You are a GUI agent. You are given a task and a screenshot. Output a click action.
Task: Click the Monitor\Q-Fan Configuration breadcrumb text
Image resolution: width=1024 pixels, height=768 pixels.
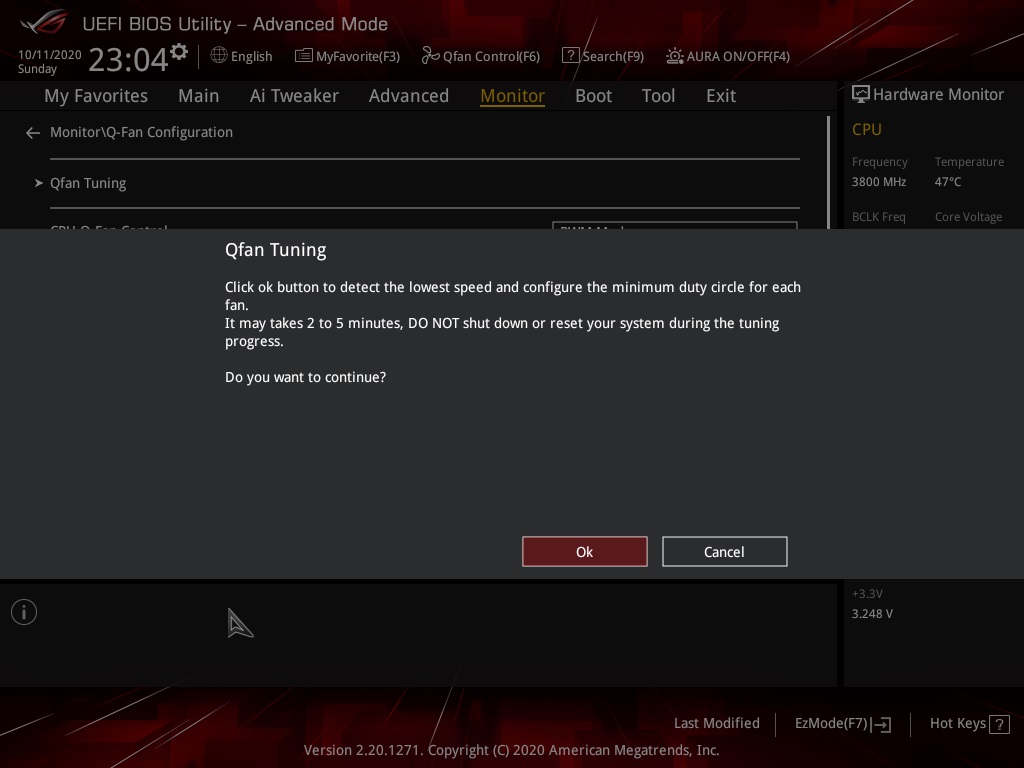pos(141,132)
